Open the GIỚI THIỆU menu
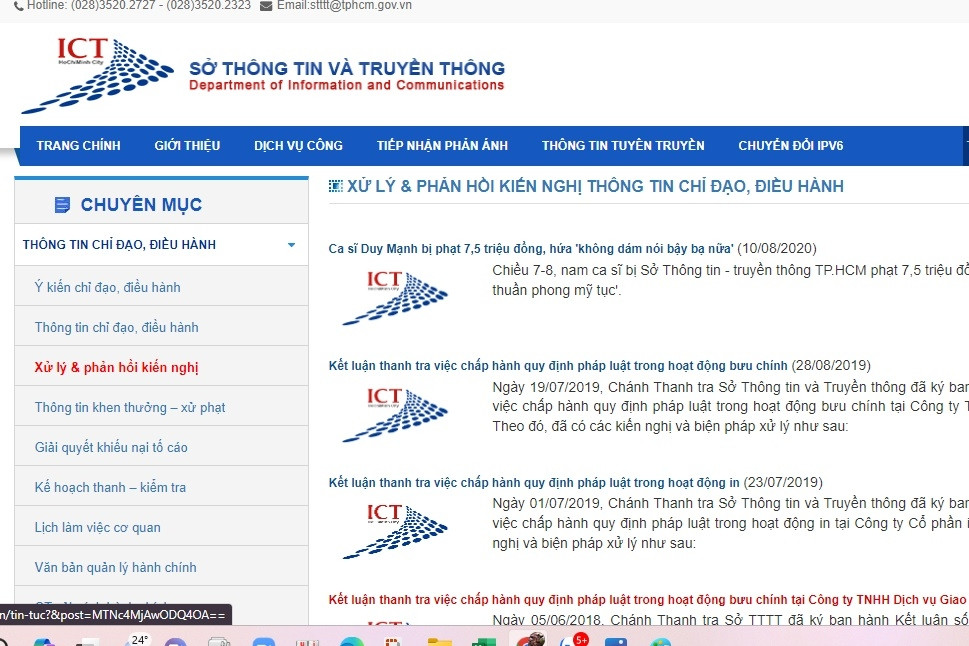This screenshot has height=646, width=969. click(x=187, y=146)
